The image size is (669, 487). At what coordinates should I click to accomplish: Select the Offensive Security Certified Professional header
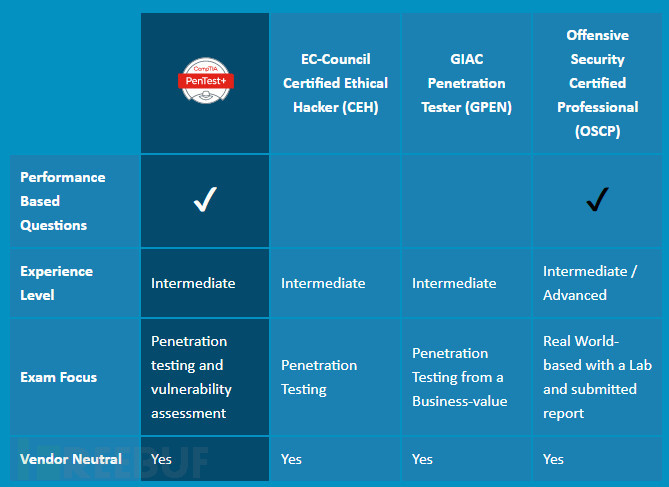click(x=597, y=83)
